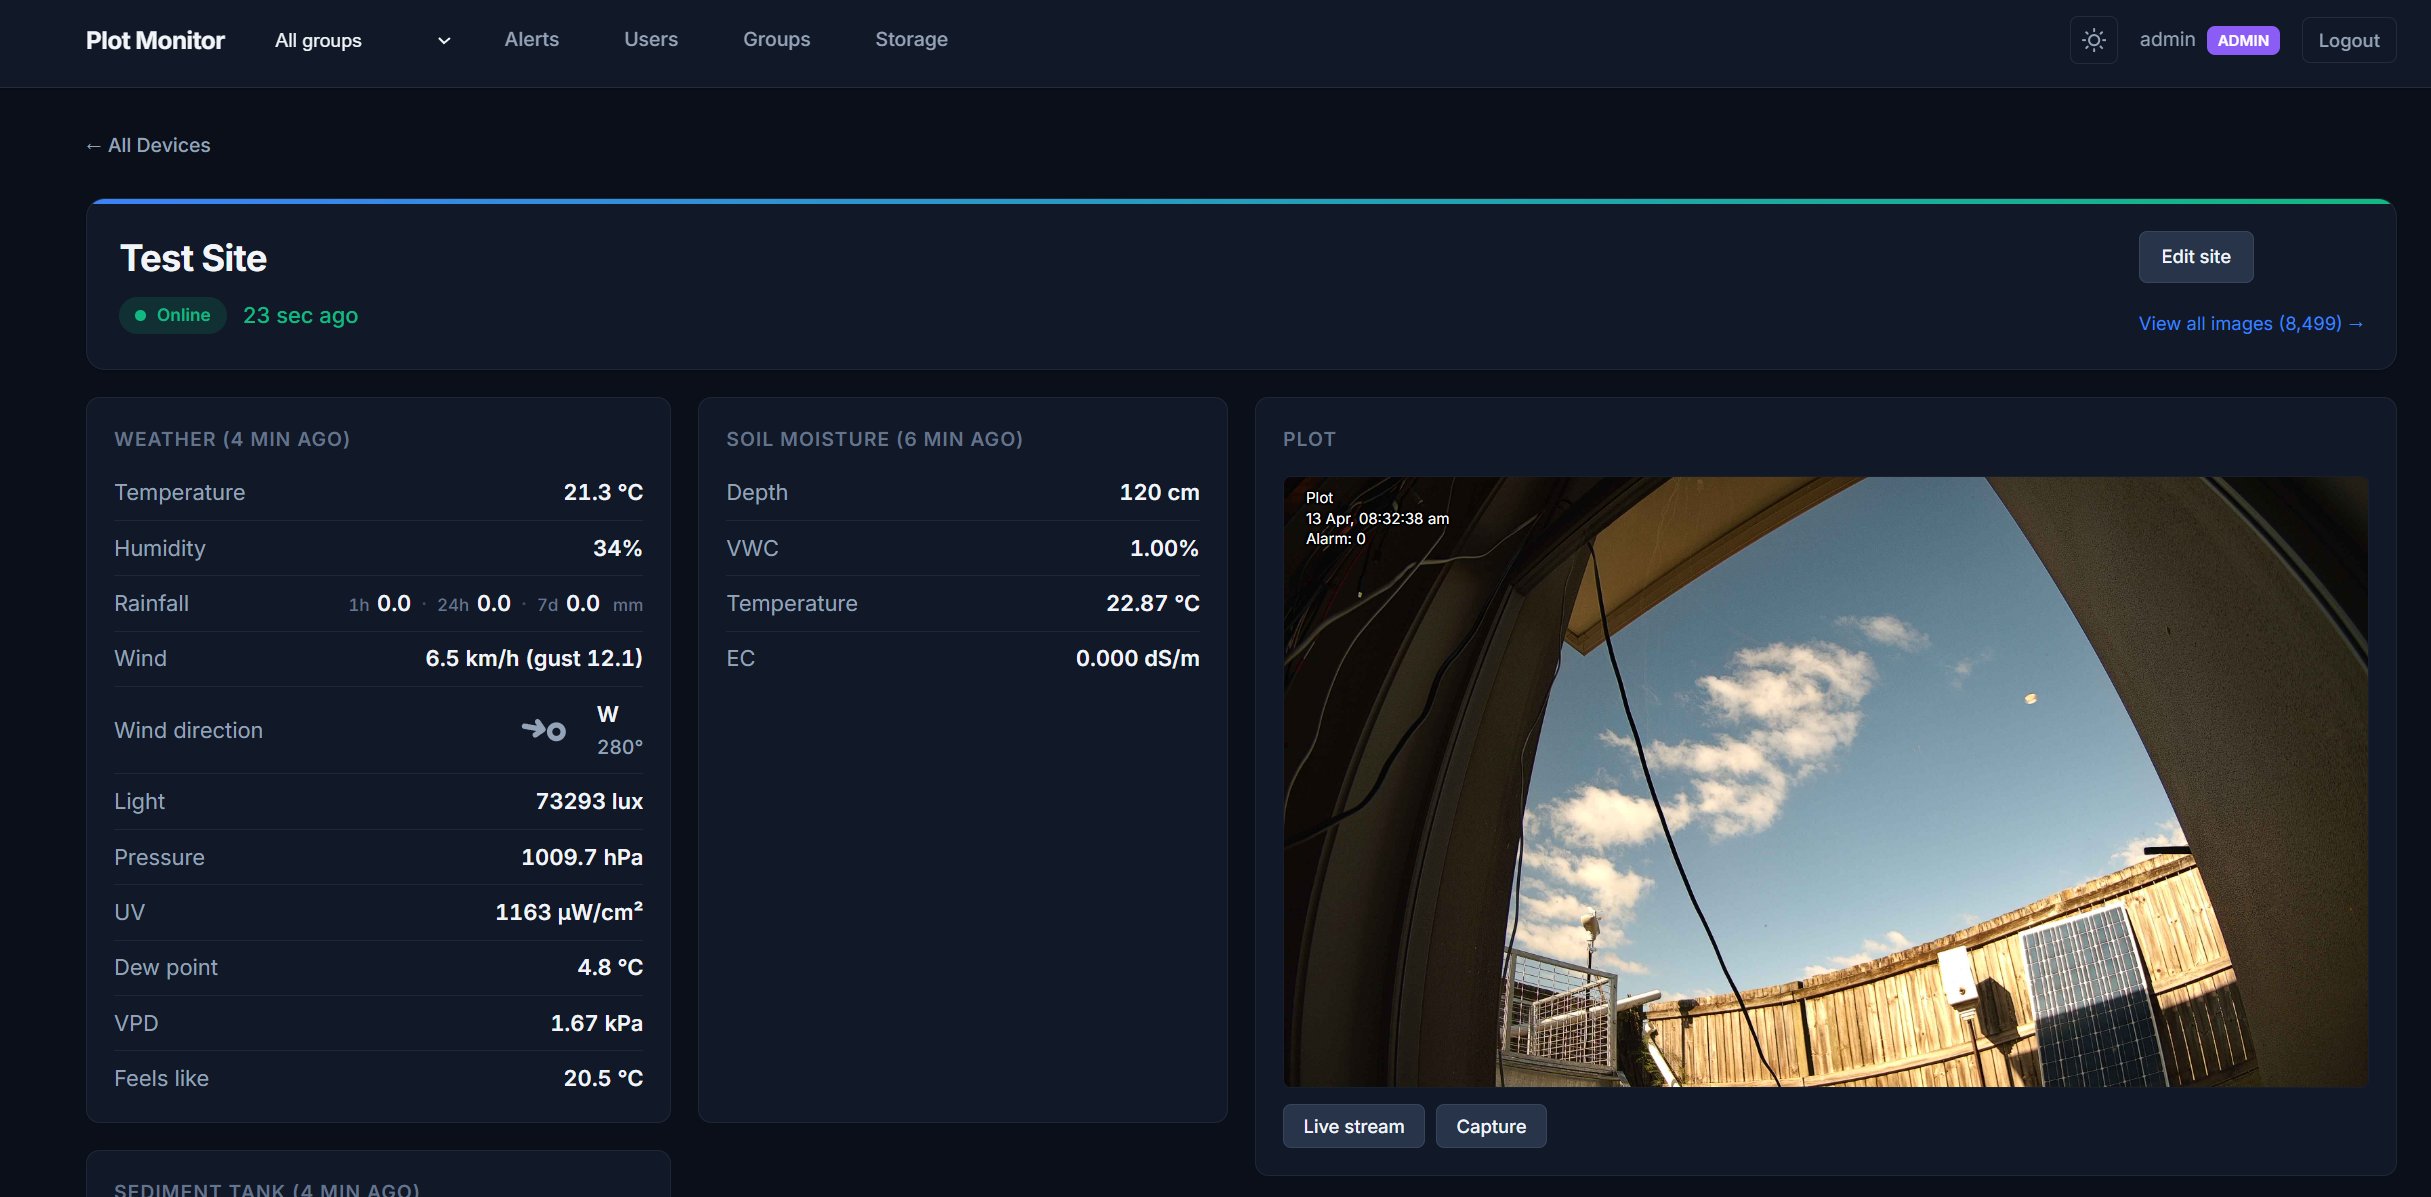Viewport: 2431px width, 1197px height.
Task: Click the back arrow next to All Devices
Action: [x=93, y=145]
